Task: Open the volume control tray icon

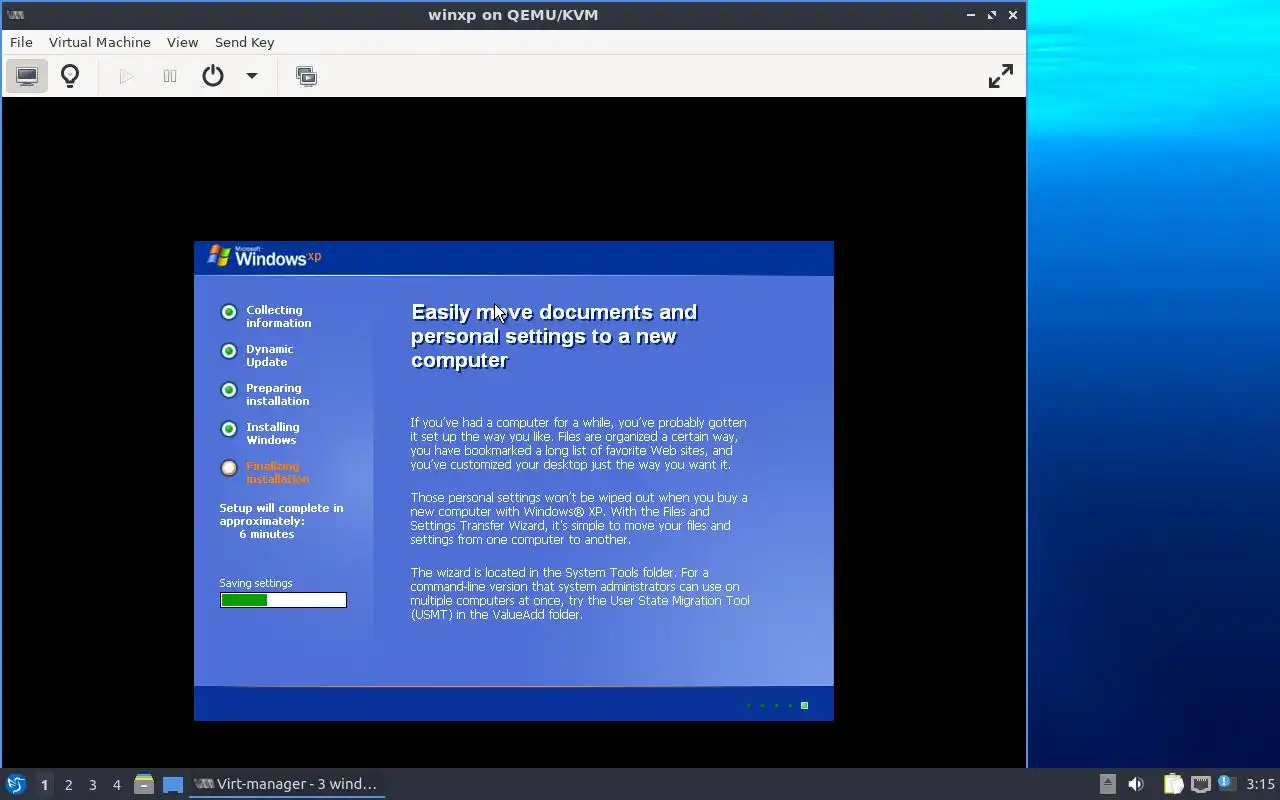Action: [x=1136, y=784]
